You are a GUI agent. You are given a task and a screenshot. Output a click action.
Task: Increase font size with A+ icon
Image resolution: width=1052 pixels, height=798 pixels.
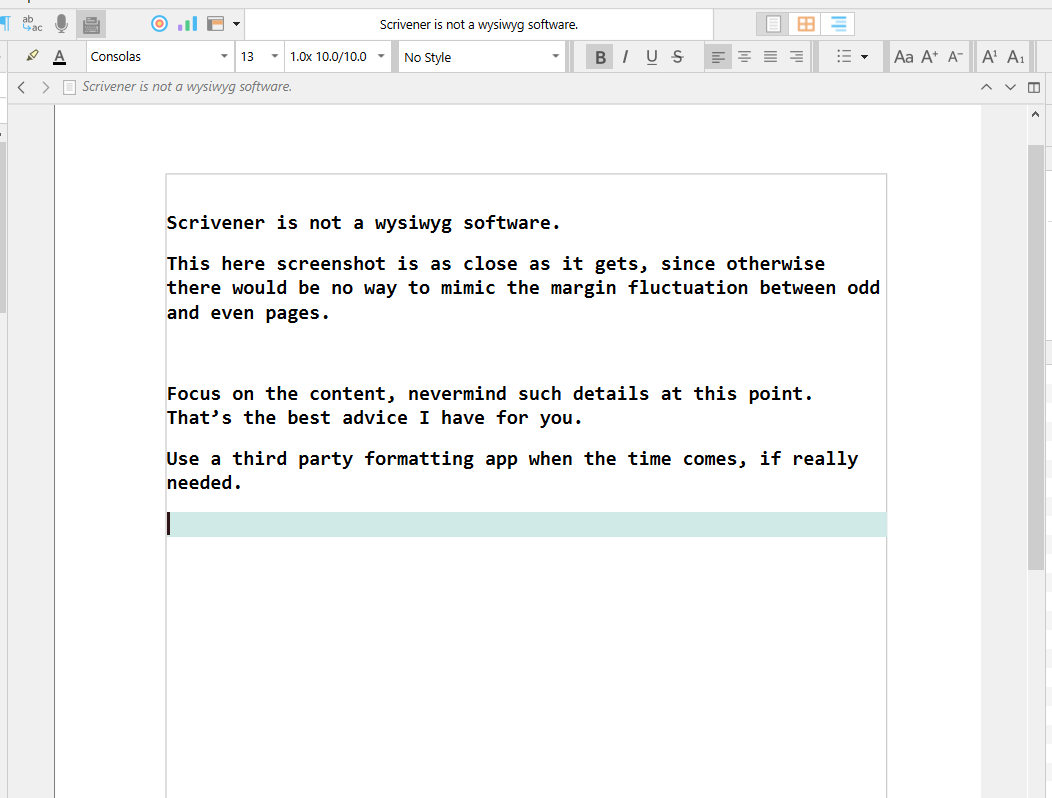(929, 57)
